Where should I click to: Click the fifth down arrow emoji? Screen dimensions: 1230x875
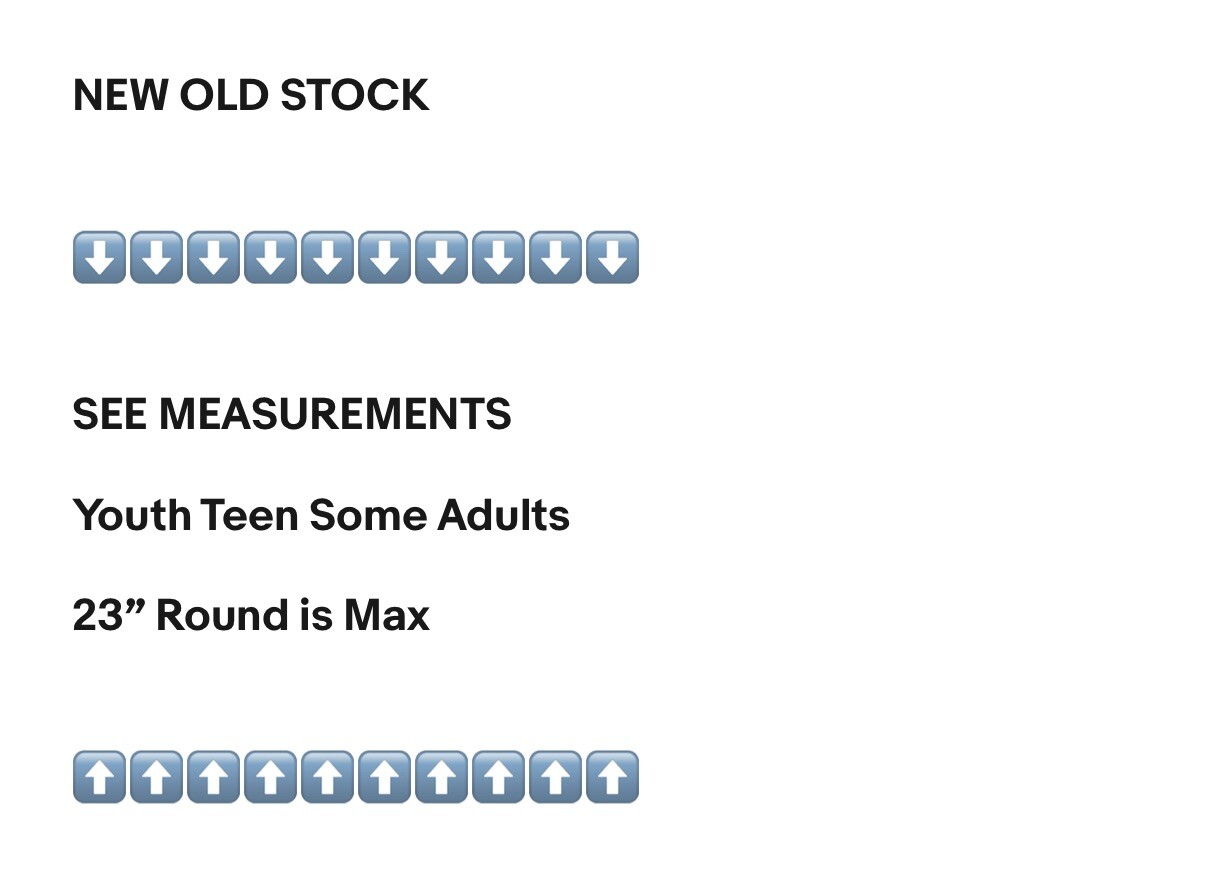tap(327, 257)
